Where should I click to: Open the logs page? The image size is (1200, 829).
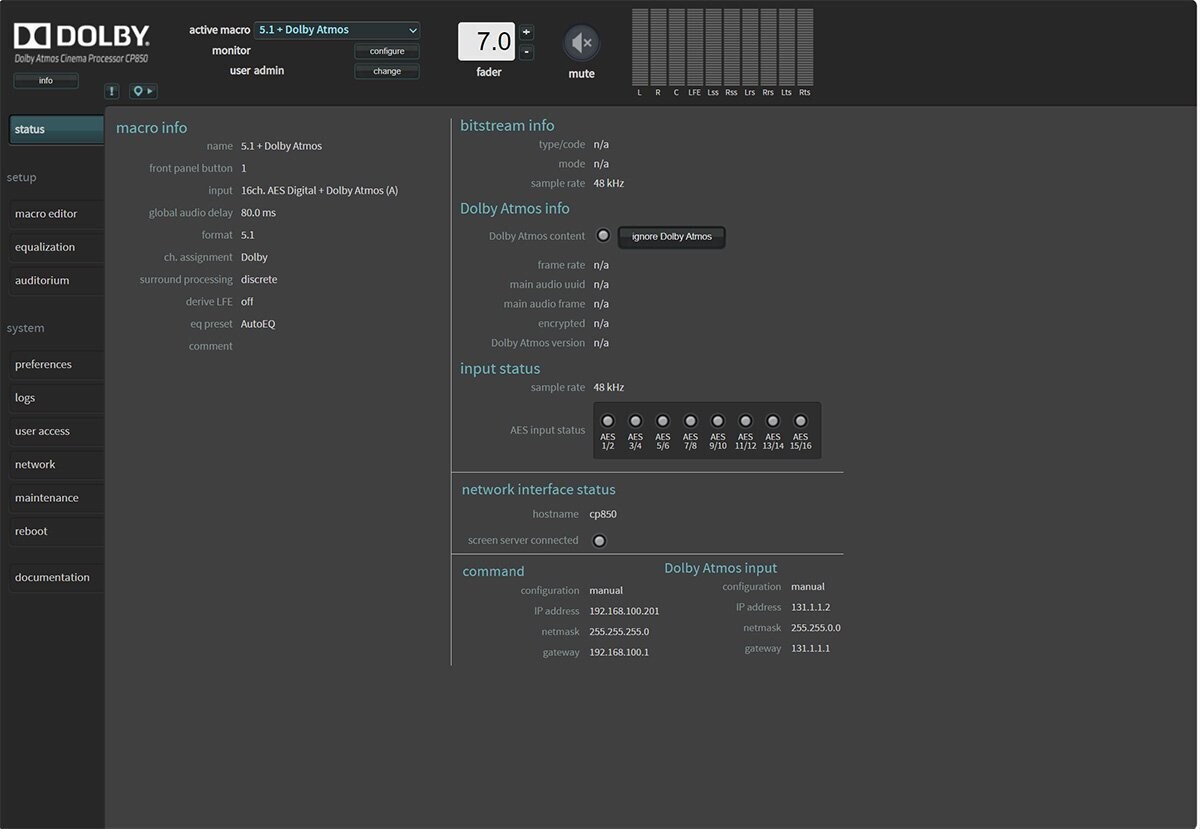click(x=56, y=398)
